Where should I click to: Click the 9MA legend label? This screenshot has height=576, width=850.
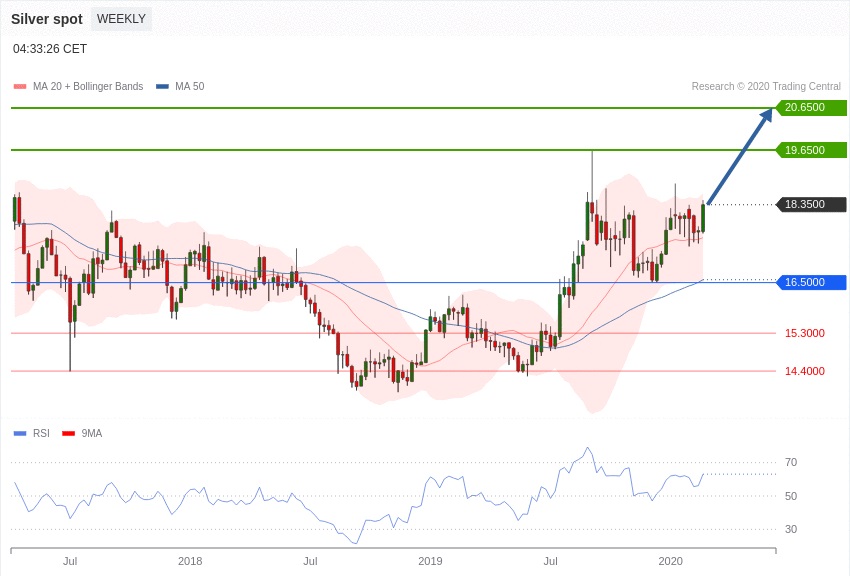pos(92,433)
